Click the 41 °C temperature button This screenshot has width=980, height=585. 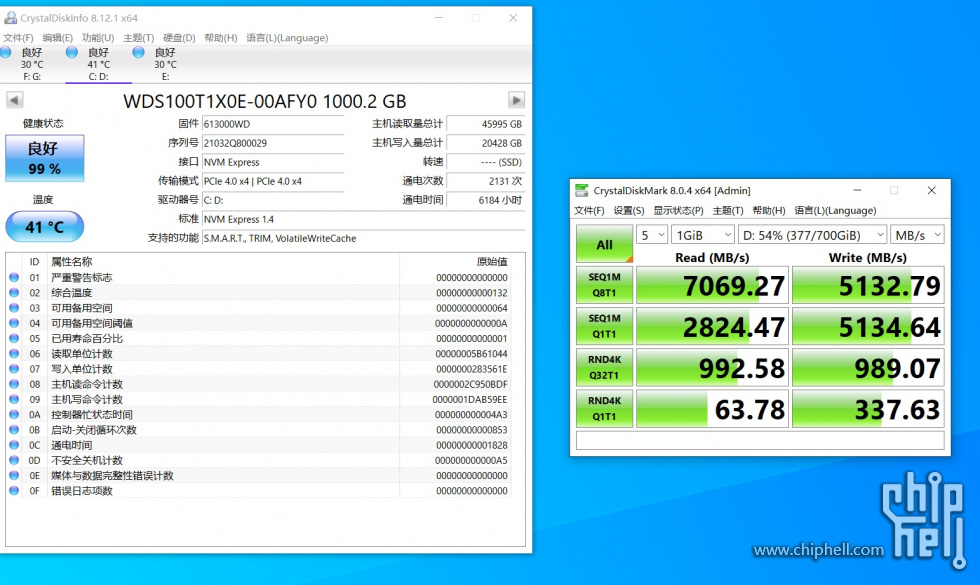[x=44, y=226]
